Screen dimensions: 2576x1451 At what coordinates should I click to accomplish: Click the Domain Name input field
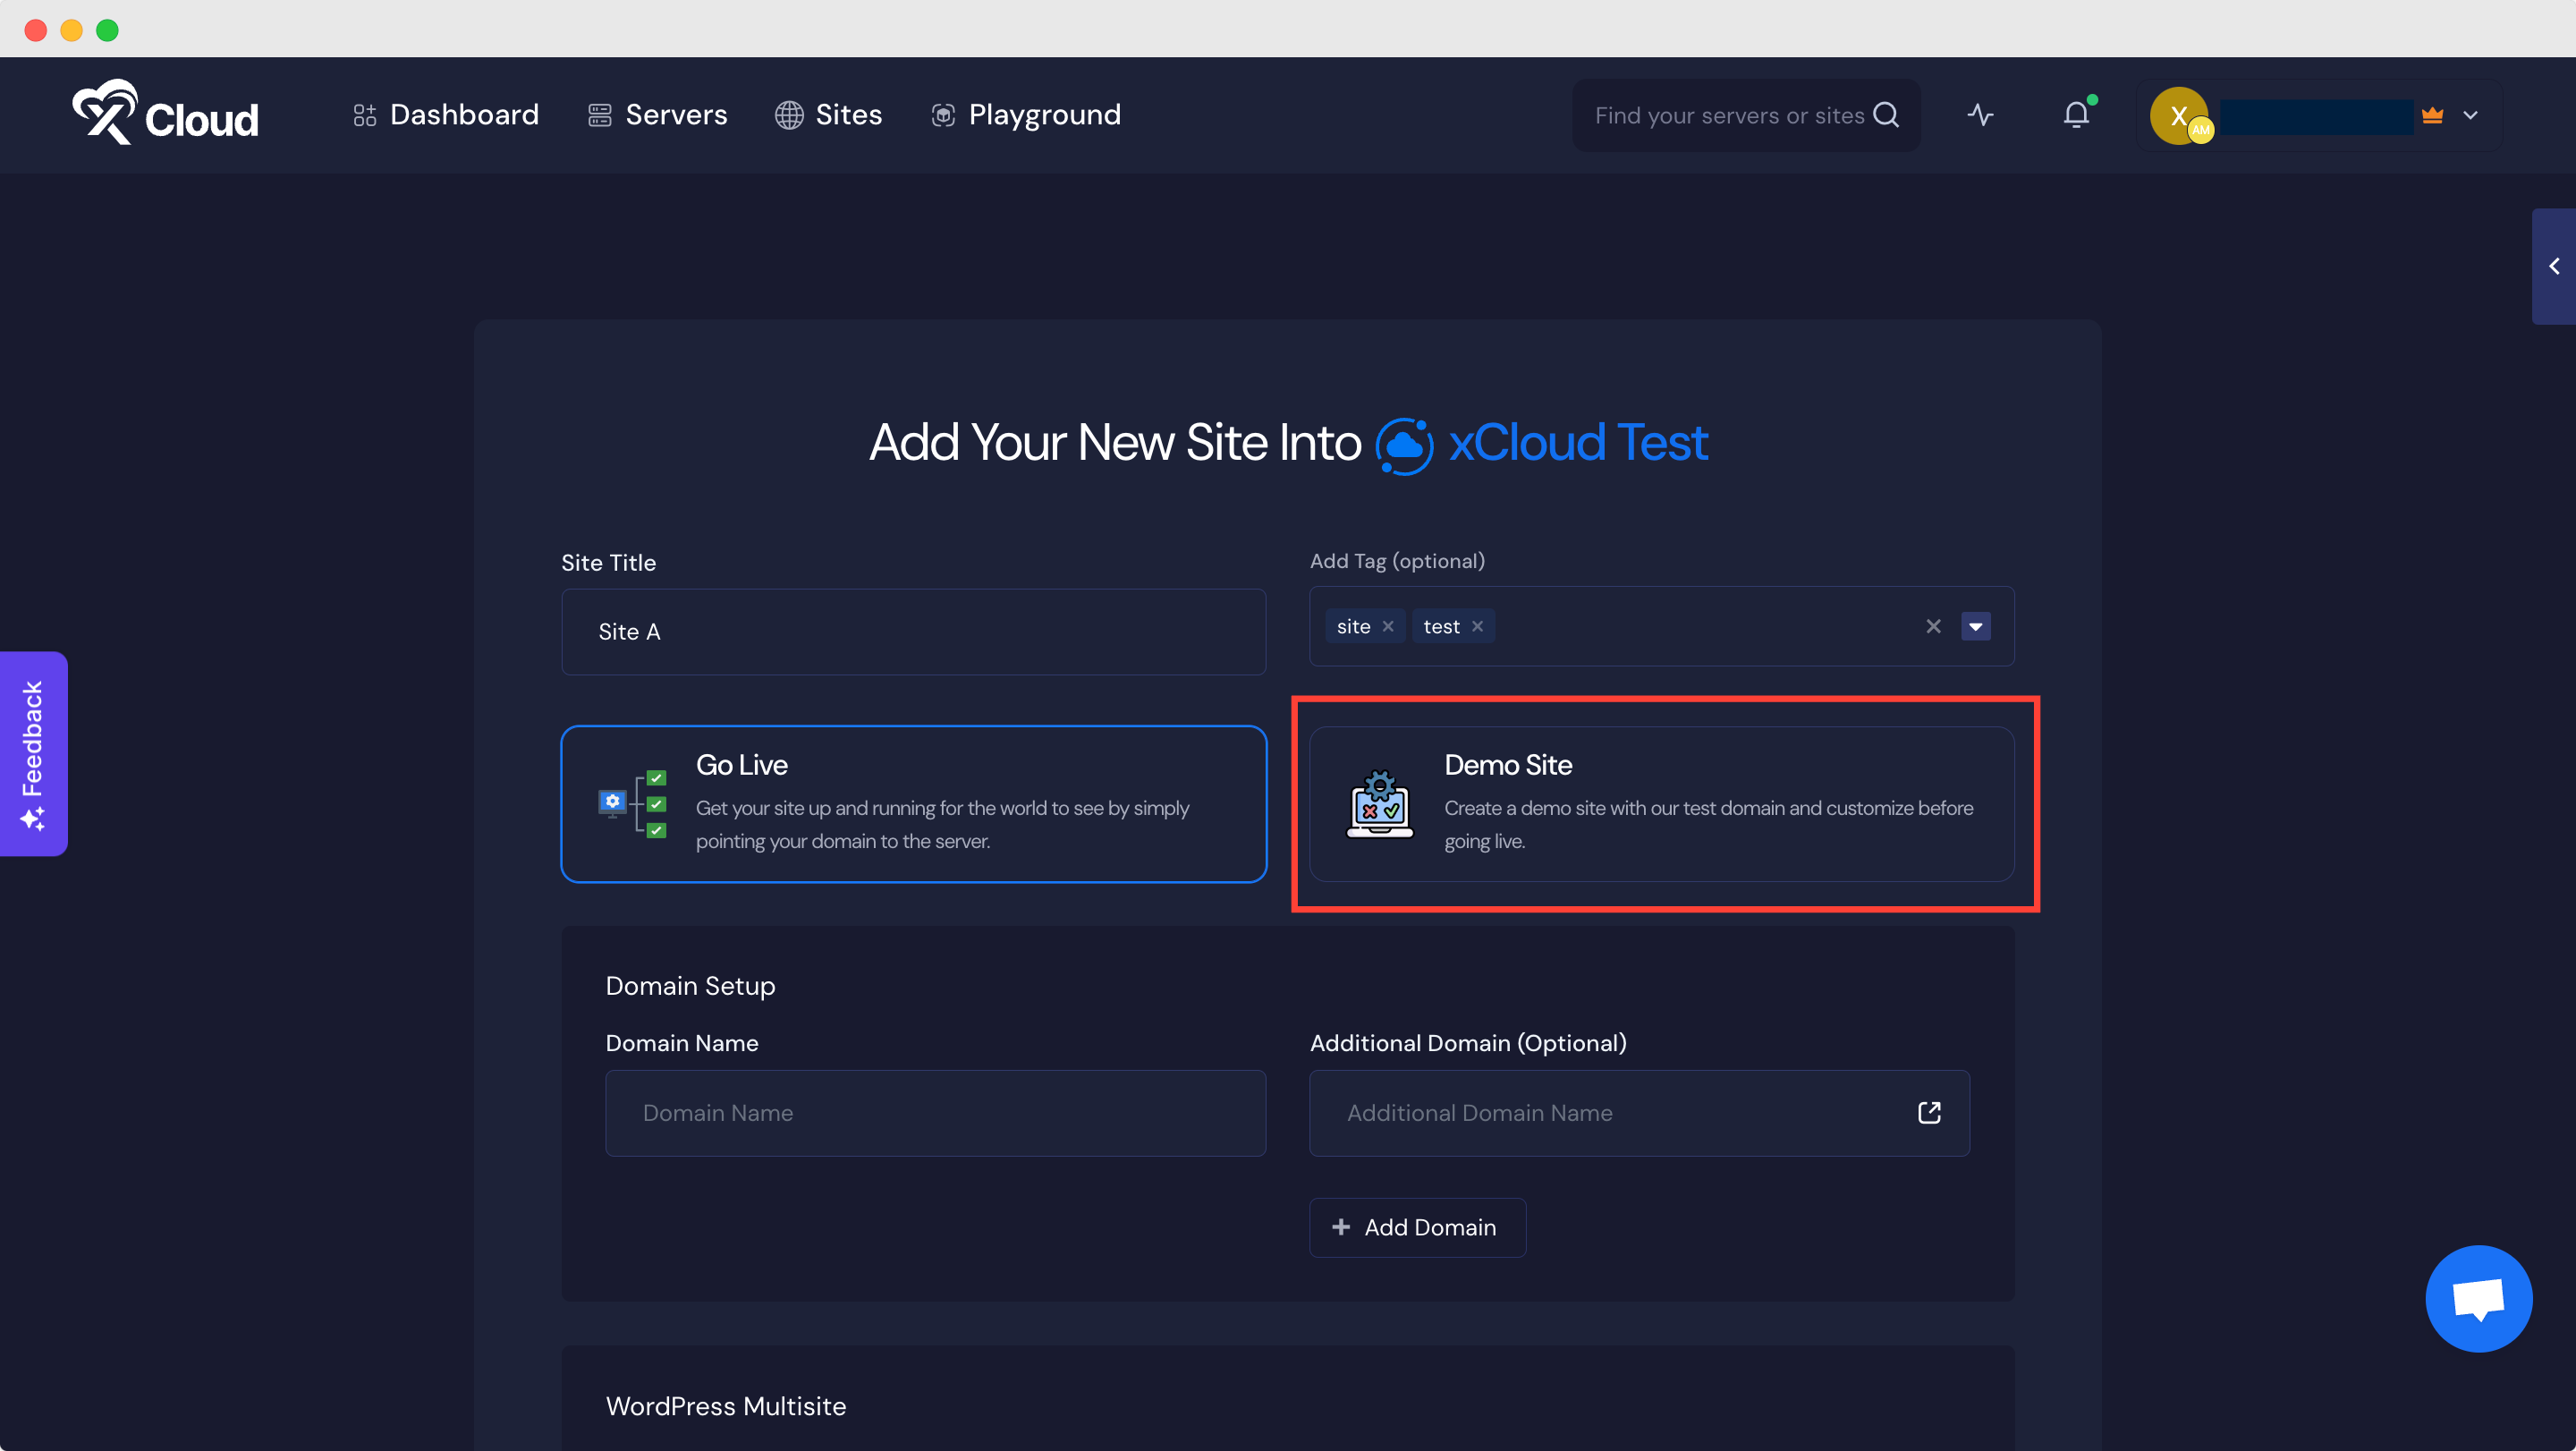(x=934, y=1112)
